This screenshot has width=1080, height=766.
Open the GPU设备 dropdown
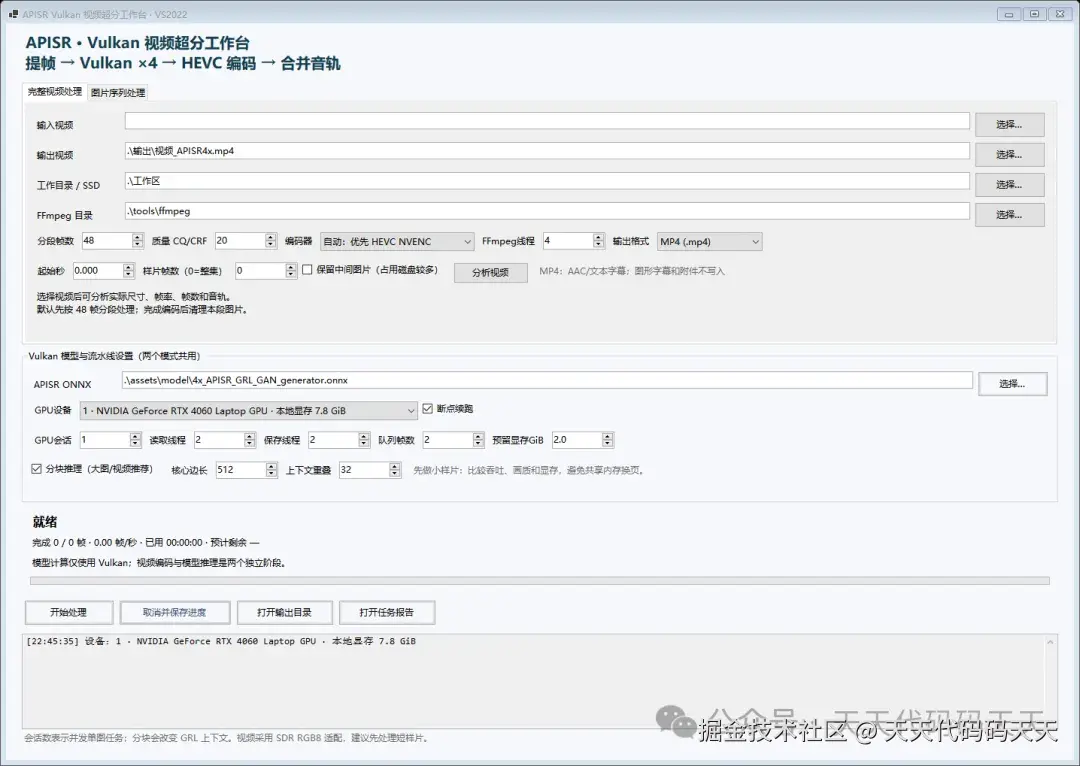tap(249, 411)
